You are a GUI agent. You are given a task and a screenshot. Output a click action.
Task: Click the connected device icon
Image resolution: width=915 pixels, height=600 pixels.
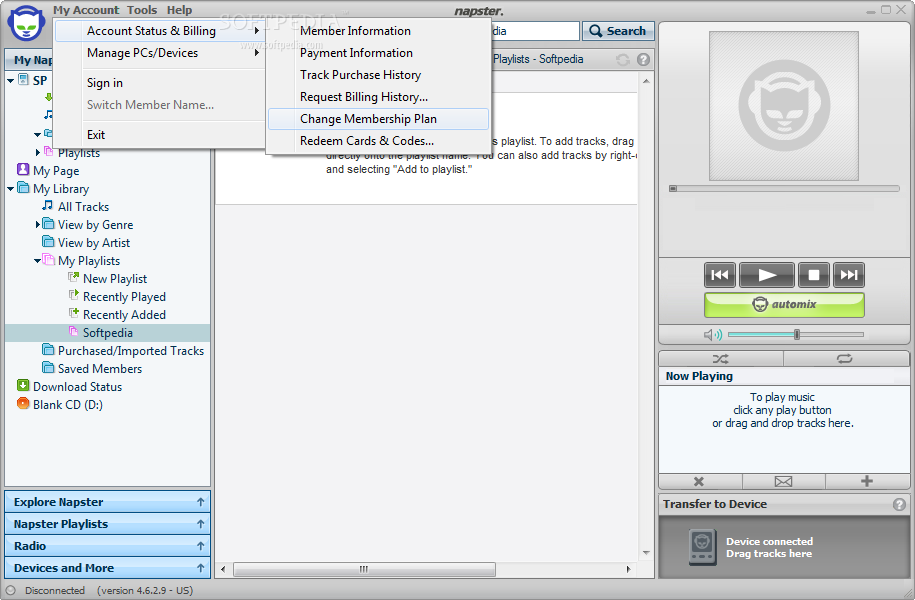[703, 547]
